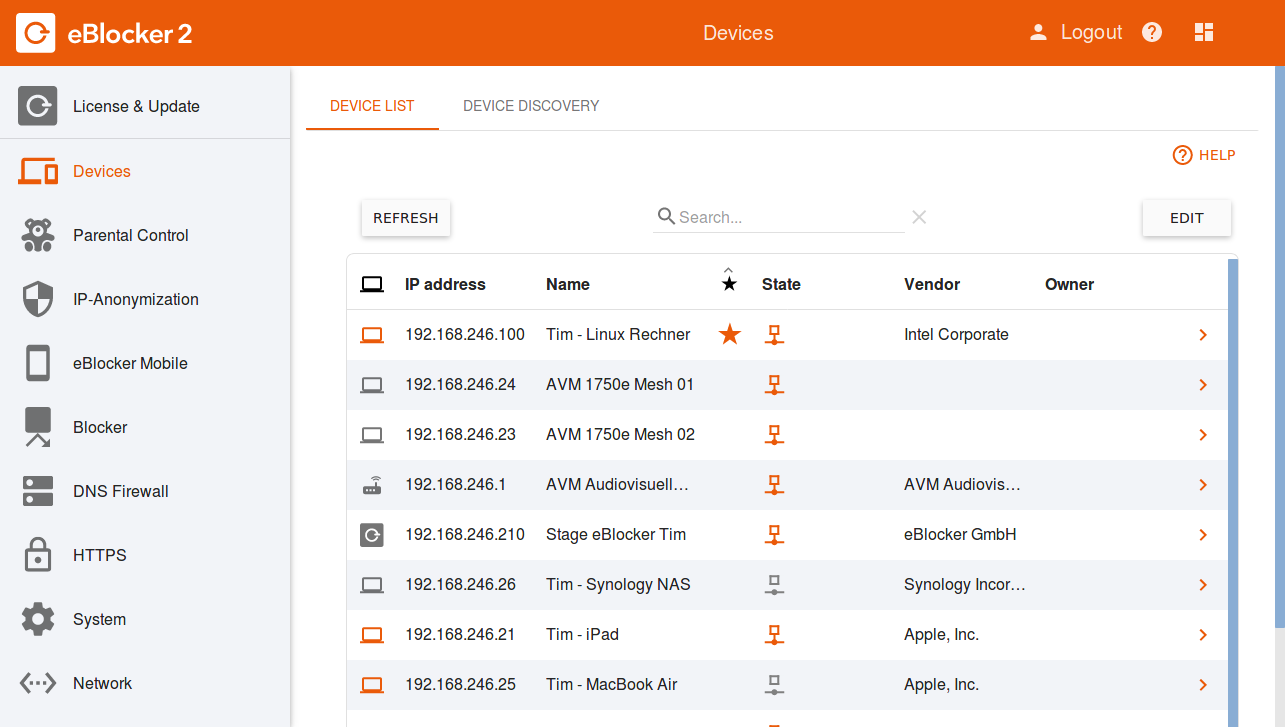Viewport: 1285px width, 727px height.
Task: Clear the search field with X icon
Action: 919,217
